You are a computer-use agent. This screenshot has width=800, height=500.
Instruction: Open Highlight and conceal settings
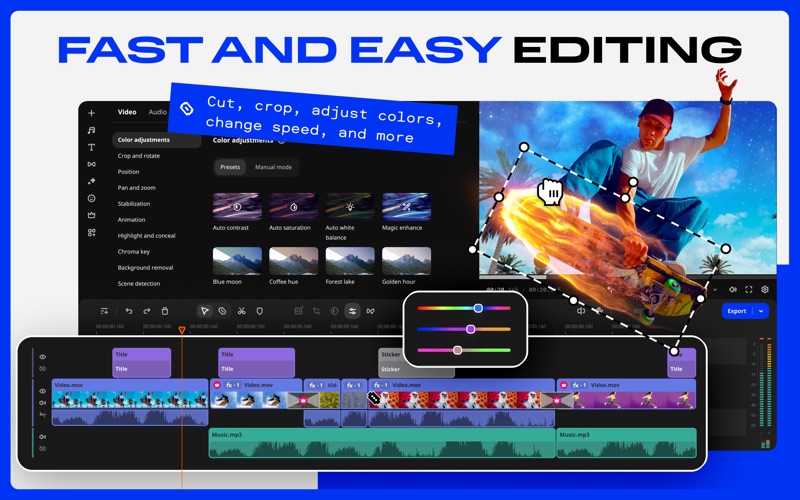pos(146,236)
